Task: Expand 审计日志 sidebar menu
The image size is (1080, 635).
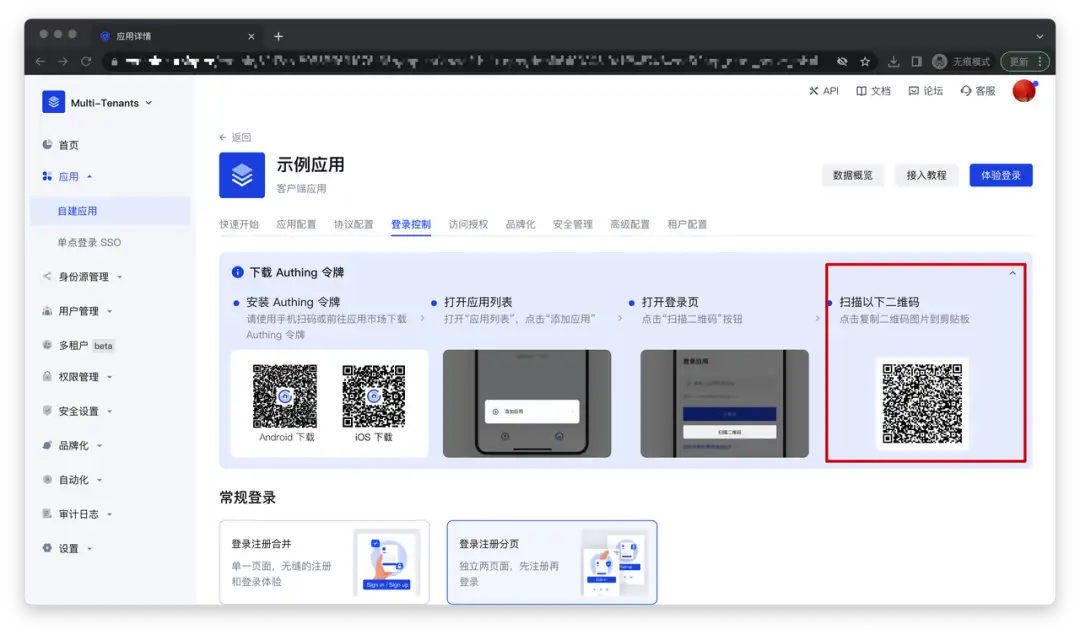Action: [77, 514]
